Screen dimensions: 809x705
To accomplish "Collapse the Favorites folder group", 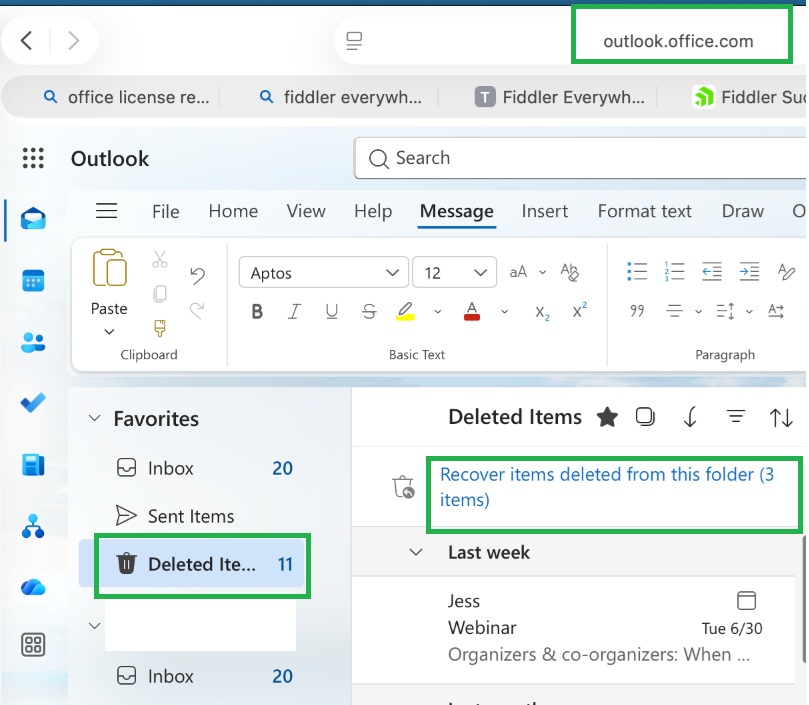I will click(x=94, y=418).
